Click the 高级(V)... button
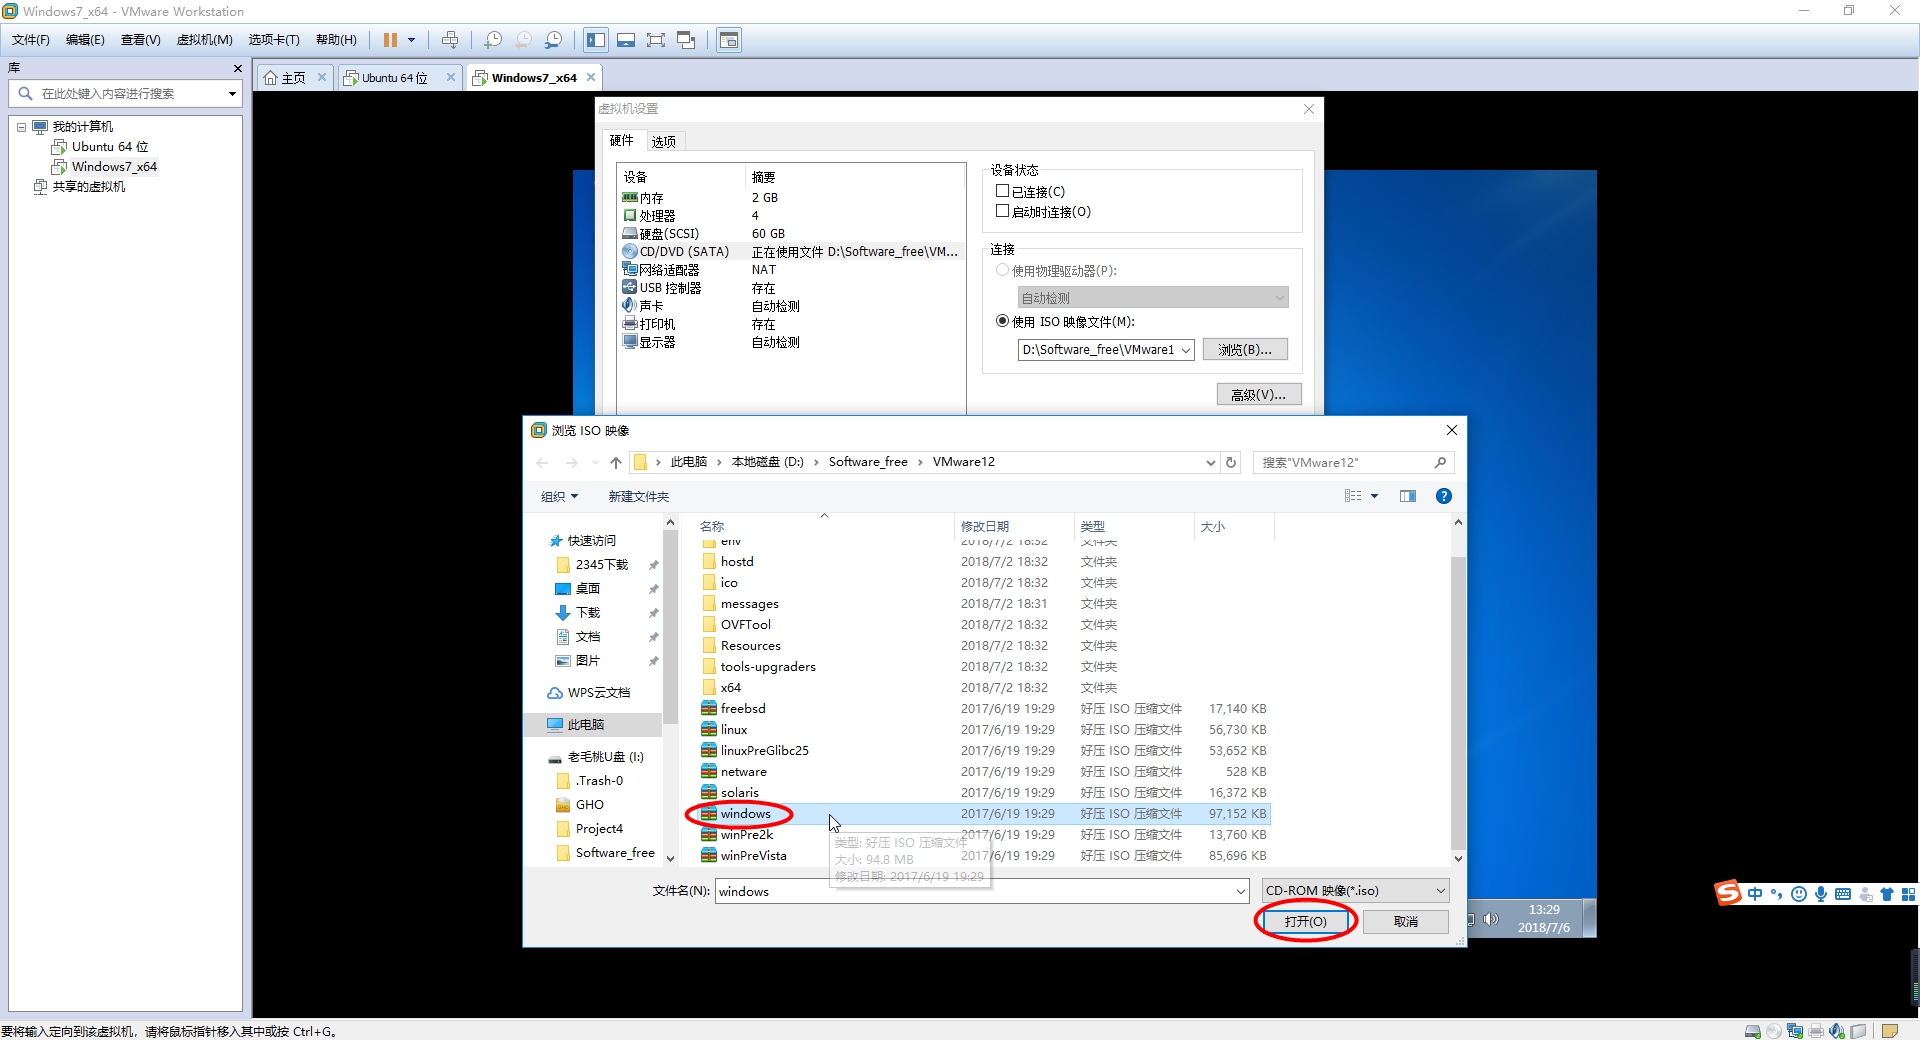Viewport: 1920px width, 1040px height. point(1259,395)
